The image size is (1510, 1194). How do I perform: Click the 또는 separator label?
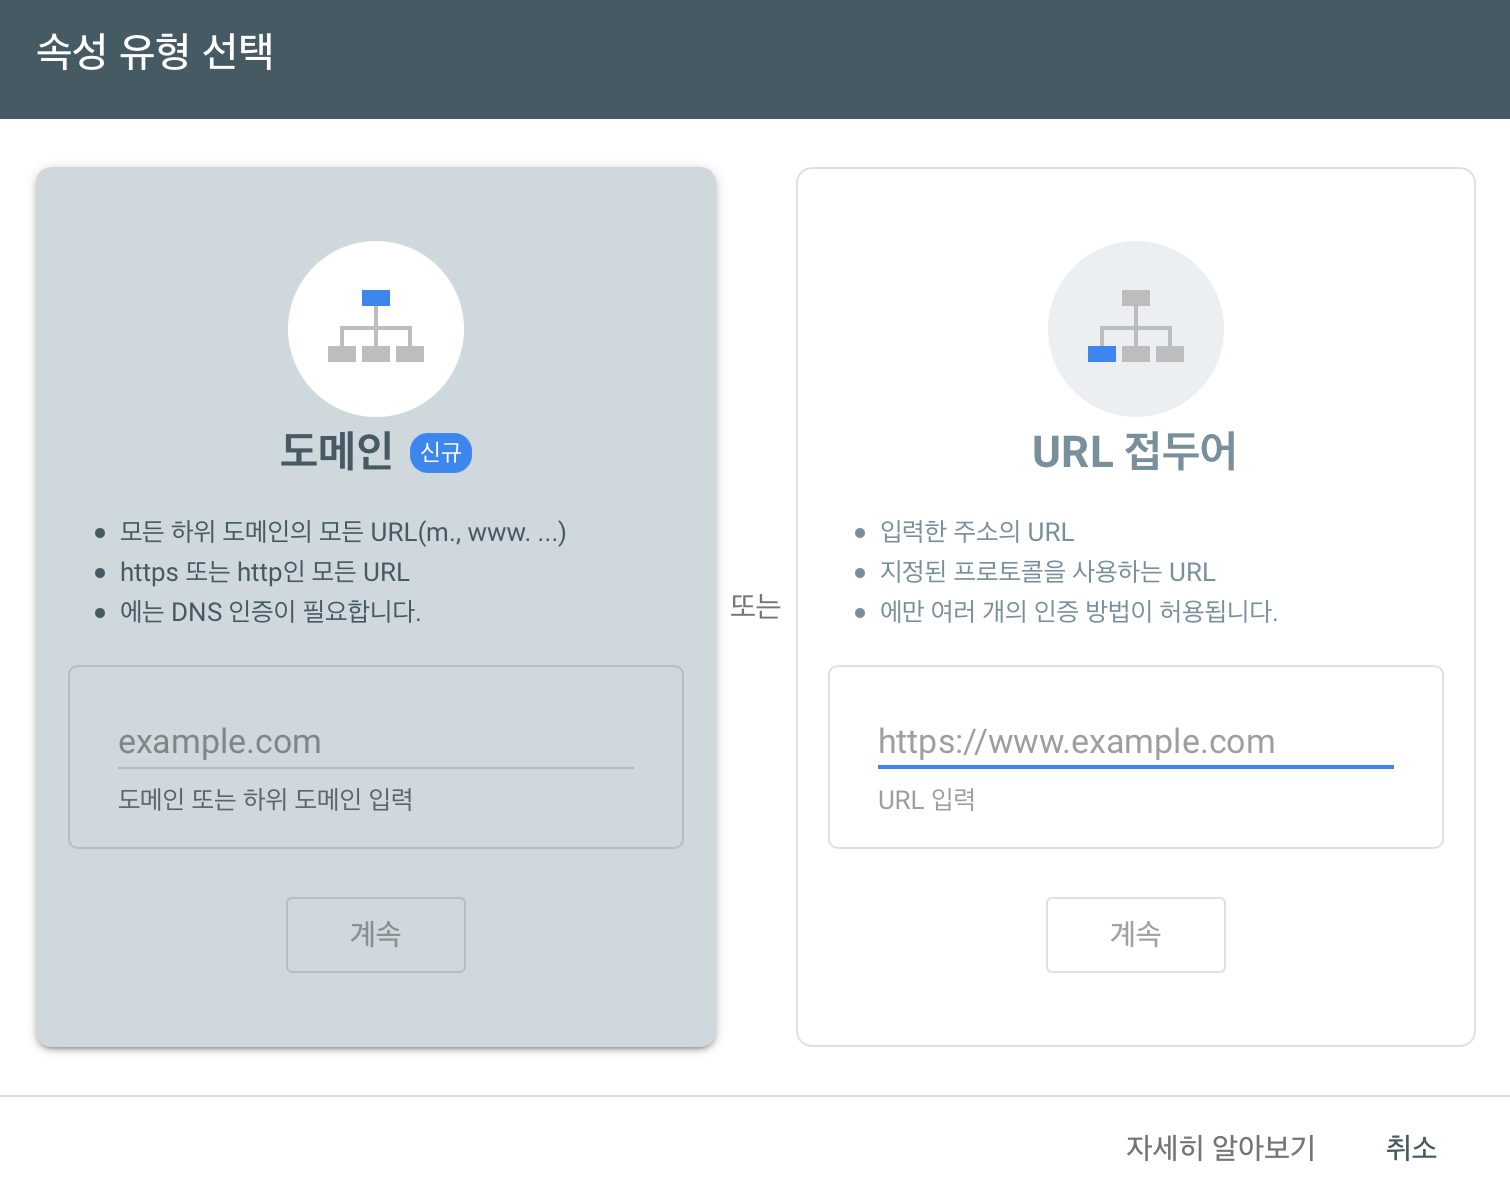[755, 606]
